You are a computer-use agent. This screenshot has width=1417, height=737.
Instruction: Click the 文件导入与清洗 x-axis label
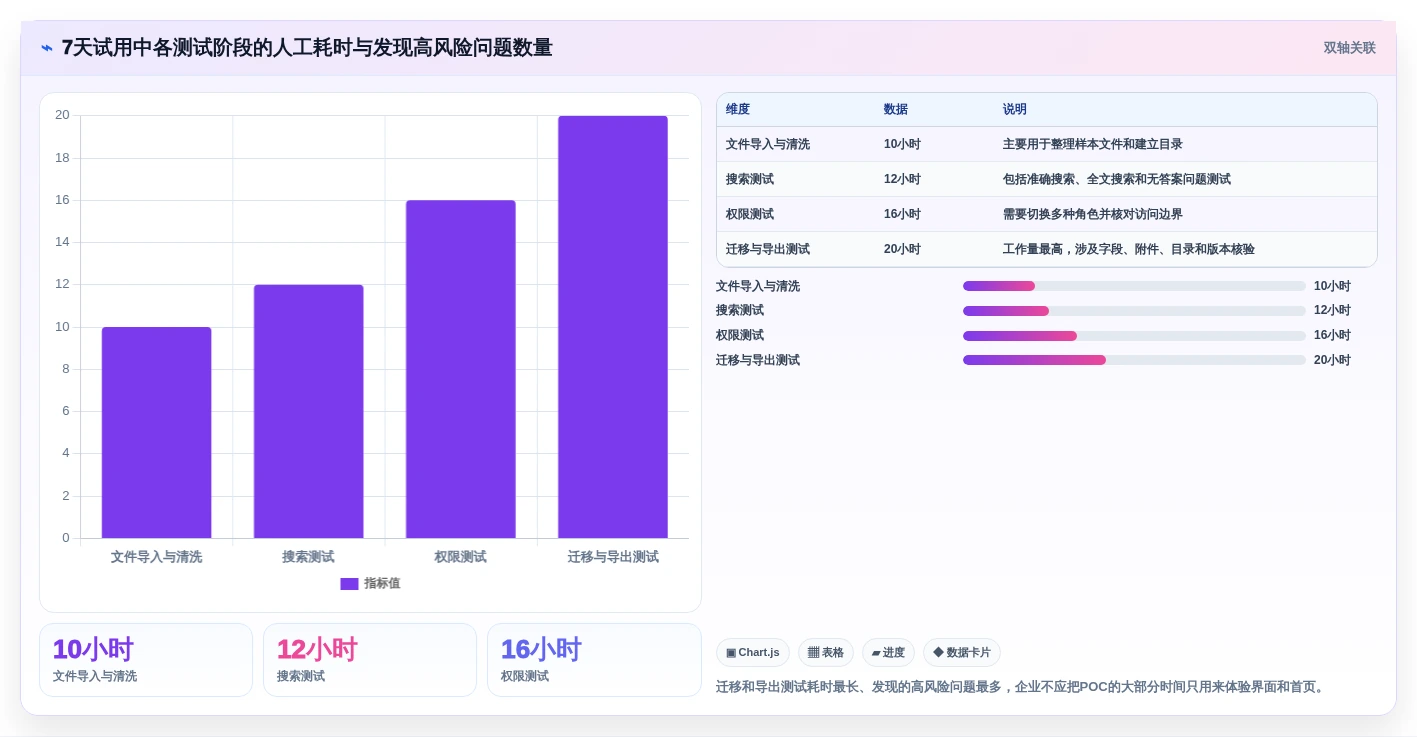pyautogui.click(x=156, y=557)
